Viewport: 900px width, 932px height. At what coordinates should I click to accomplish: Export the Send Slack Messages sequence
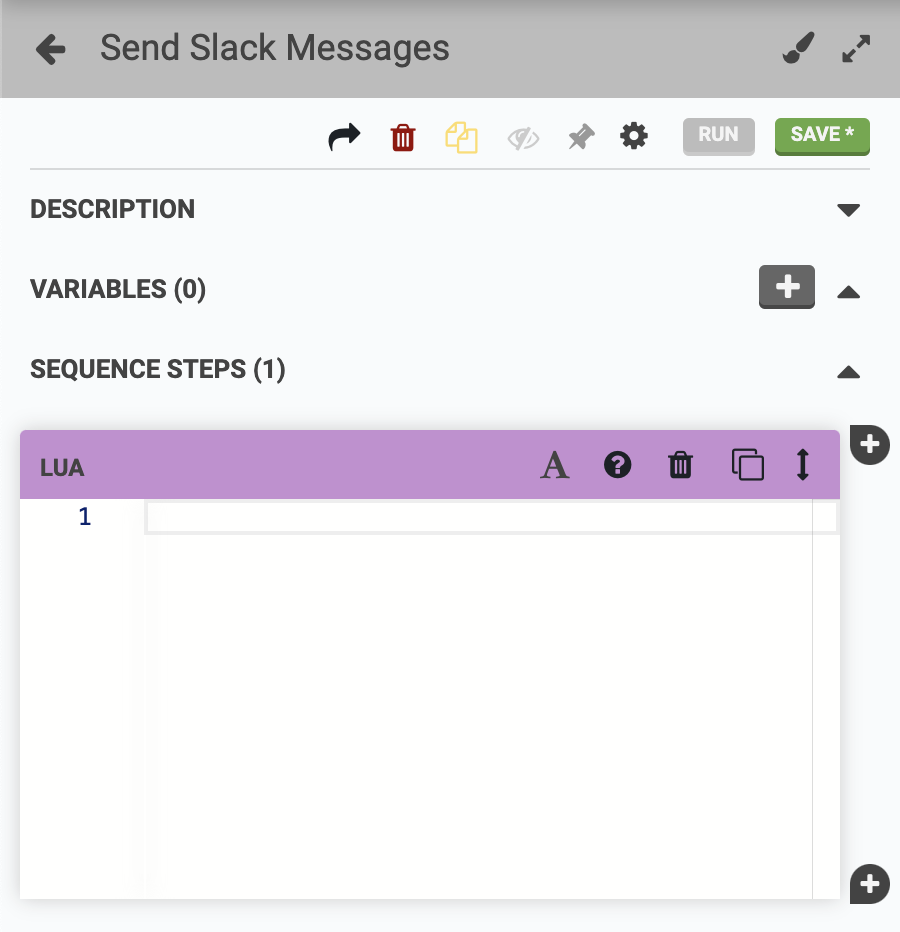click(344, 135)
